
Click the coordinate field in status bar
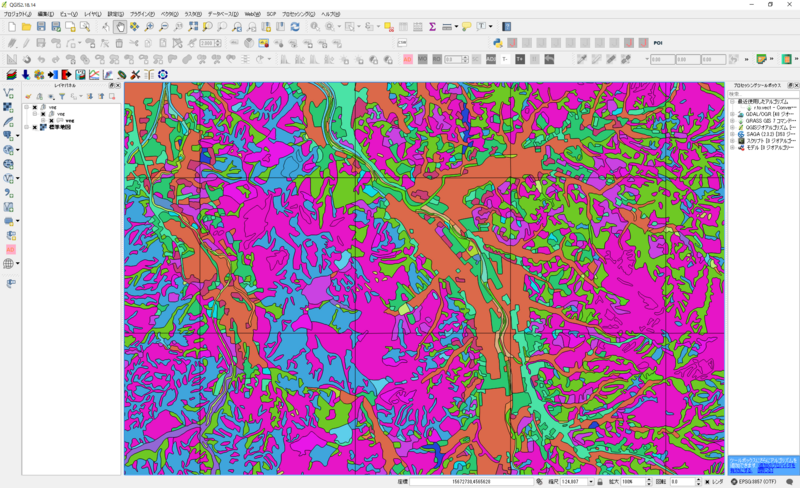click(x=471, y=482)
